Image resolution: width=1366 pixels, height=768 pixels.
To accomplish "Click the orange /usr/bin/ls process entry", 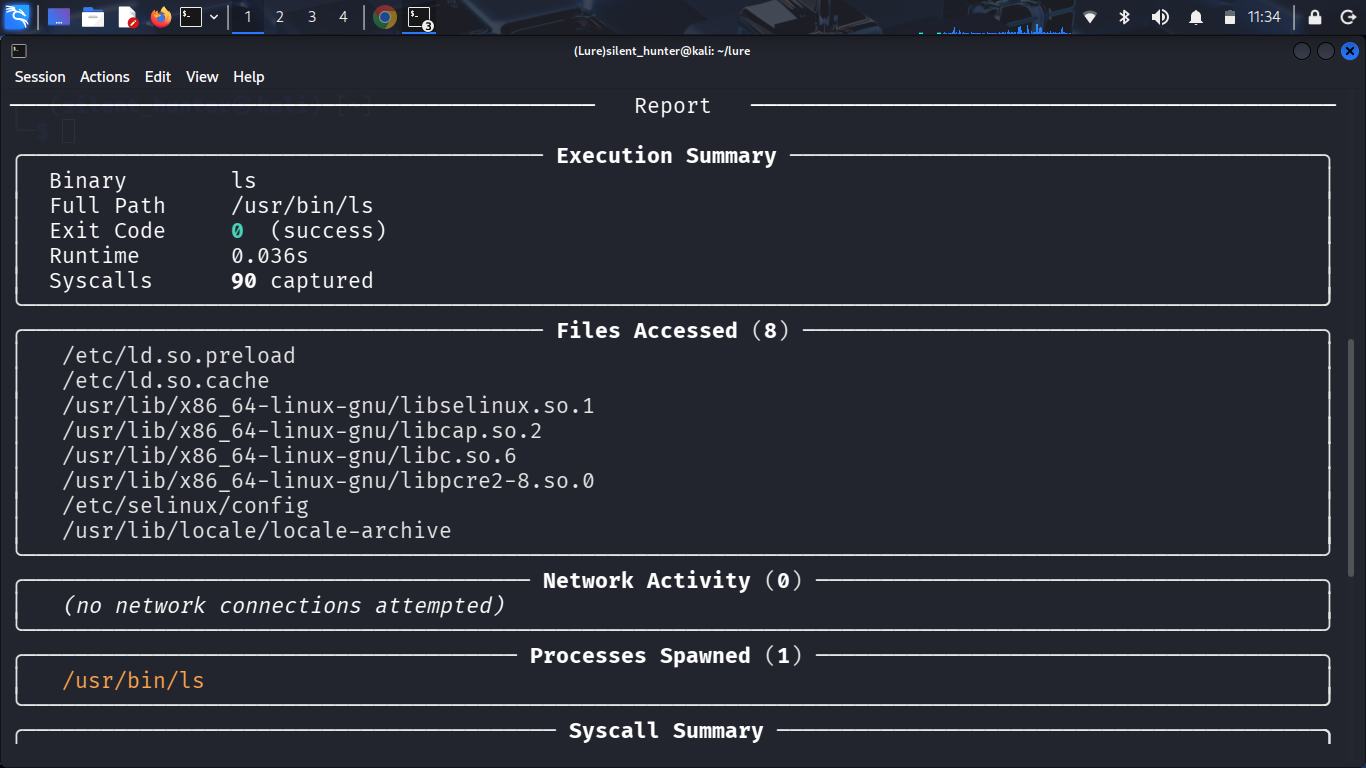I will 133,681.
